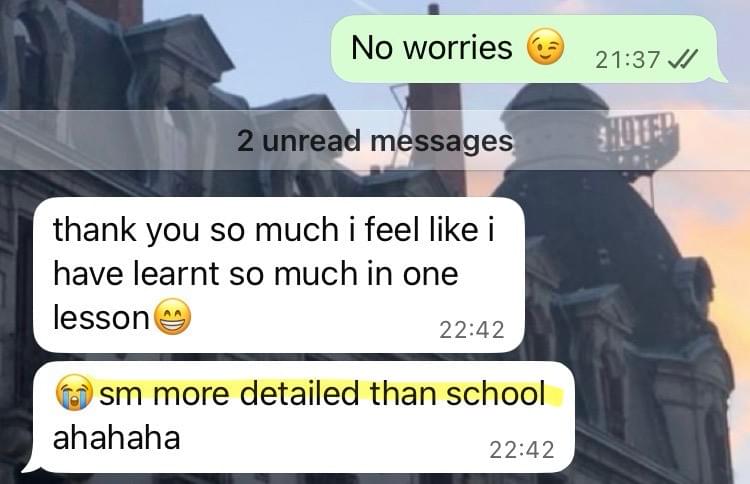Screen dimensions: 750x484
Task: Click the 22:42 time beside 'lesson'
Action: (472, 330)
